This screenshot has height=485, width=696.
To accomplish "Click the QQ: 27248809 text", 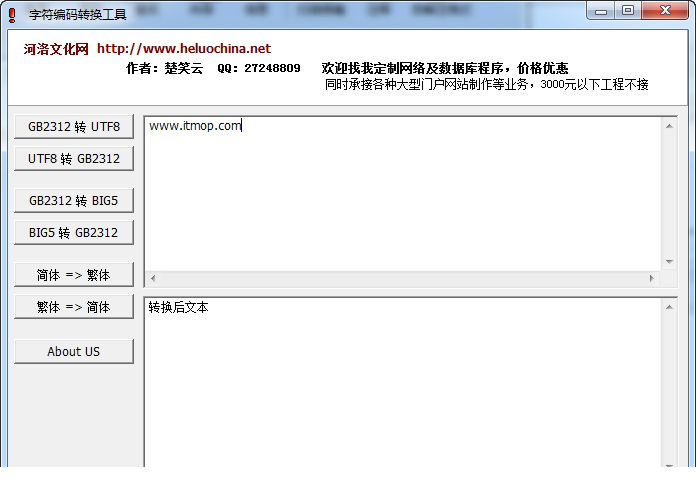I will tap(259, 68).
